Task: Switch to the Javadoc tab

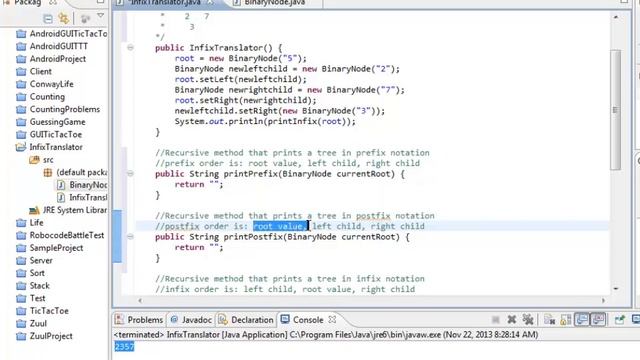Action: click(x=191, y=320)
